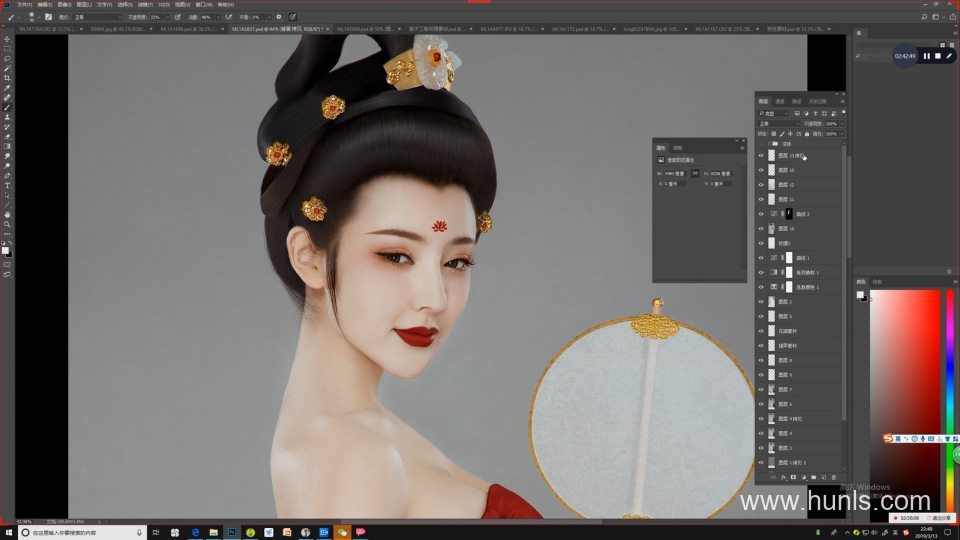The width and height of the screenshot is (960, 540).
Task: Create a new group folder icon
Action: pos(814,478)
